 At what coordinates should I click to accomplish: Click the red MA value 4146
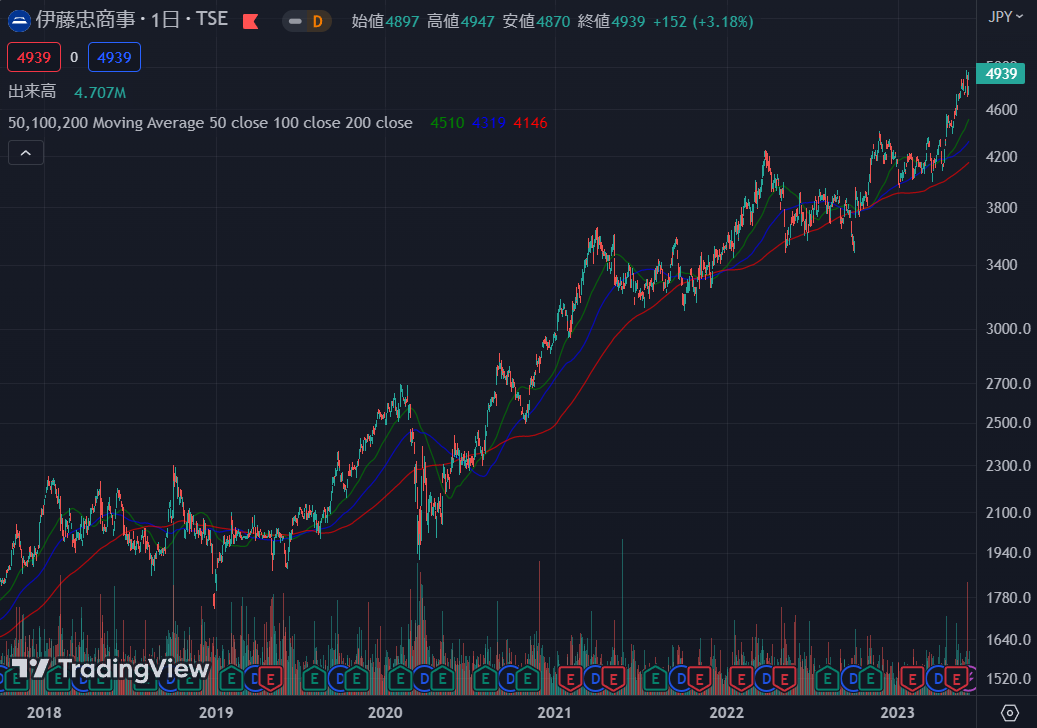530,123
